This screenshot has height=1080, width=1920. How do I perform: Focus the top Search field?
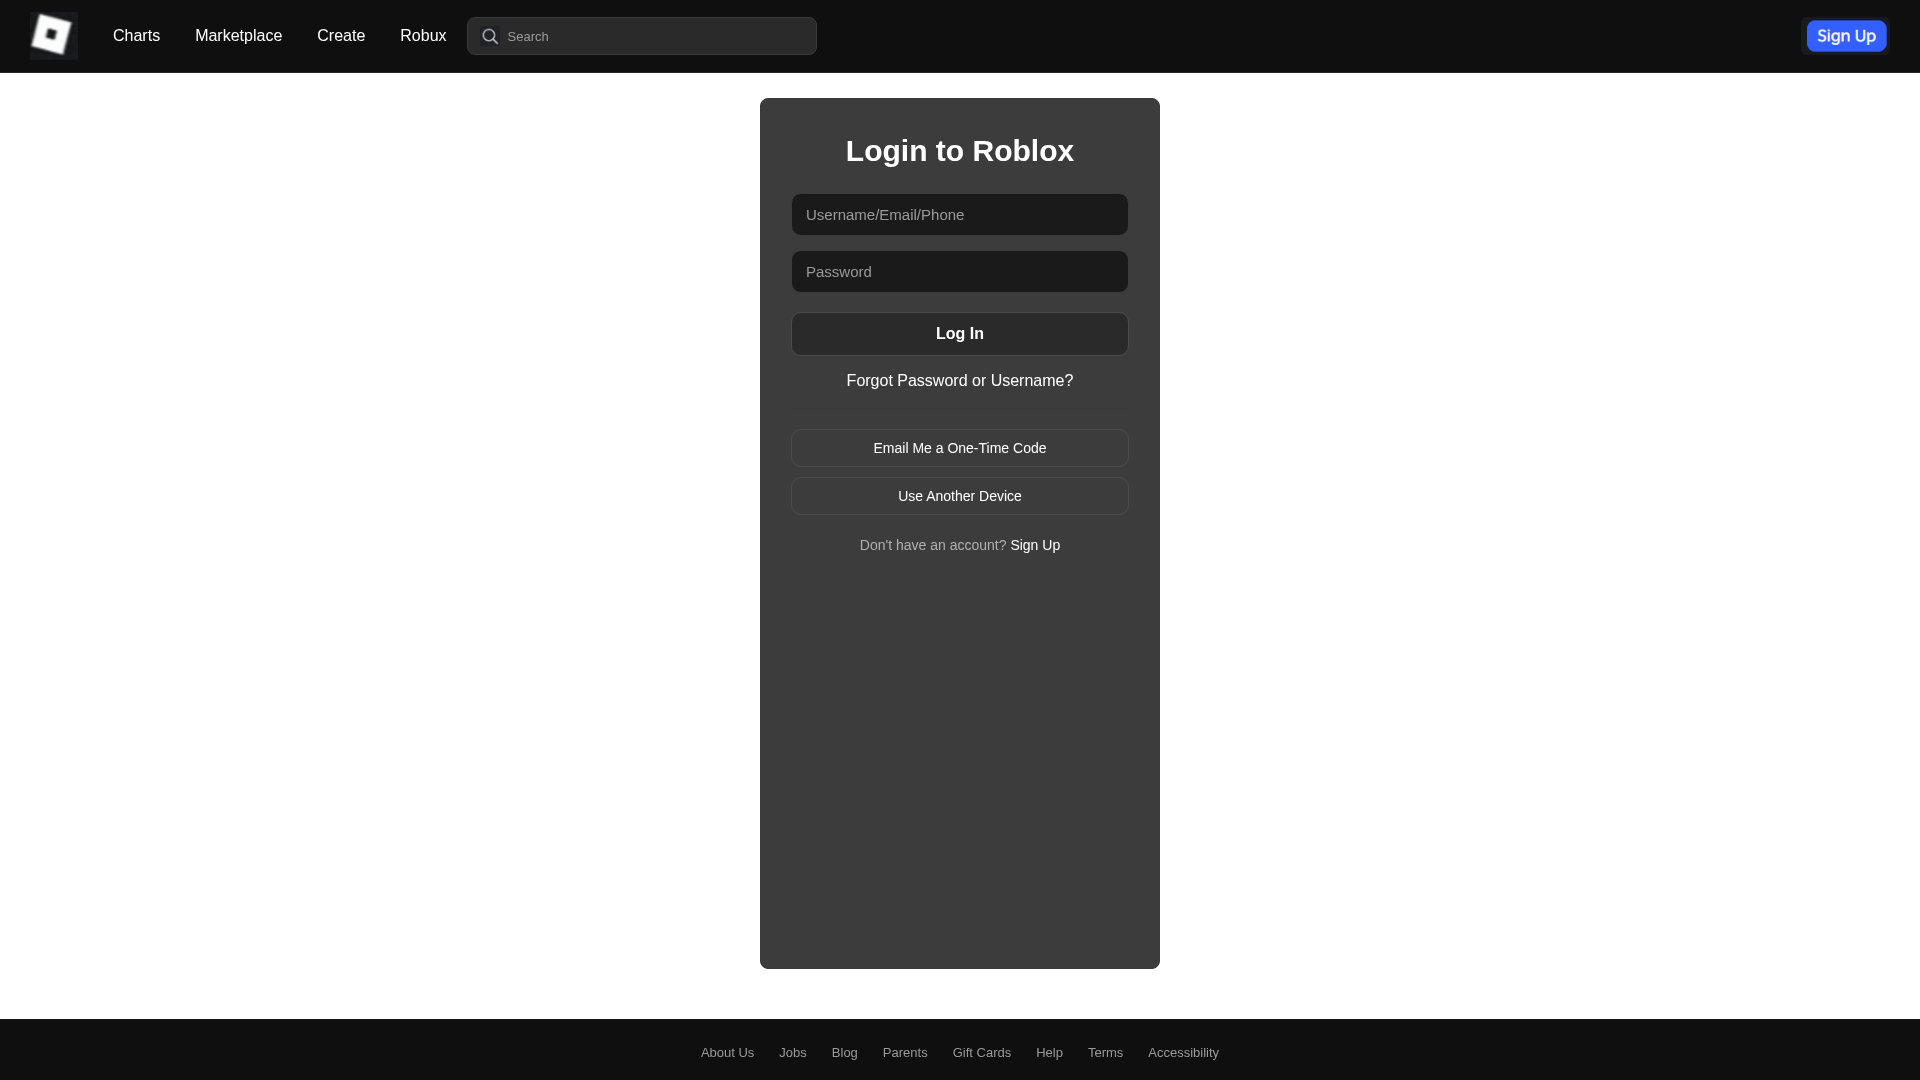(642, 36)
